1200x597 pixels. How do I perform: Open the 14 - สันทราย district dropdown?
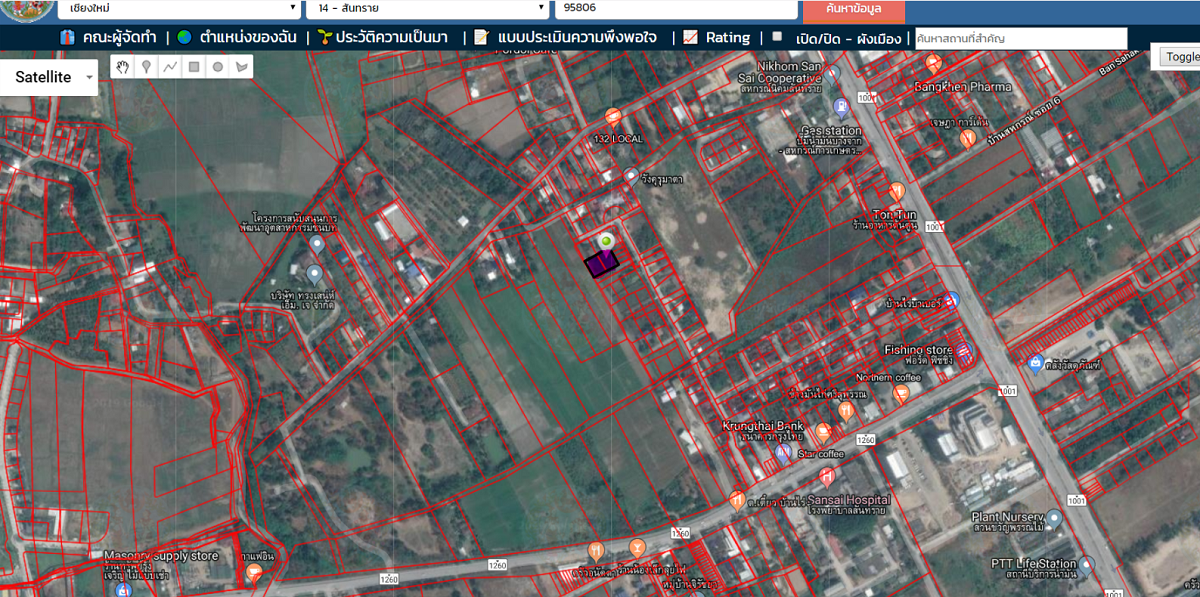[428, 8]
